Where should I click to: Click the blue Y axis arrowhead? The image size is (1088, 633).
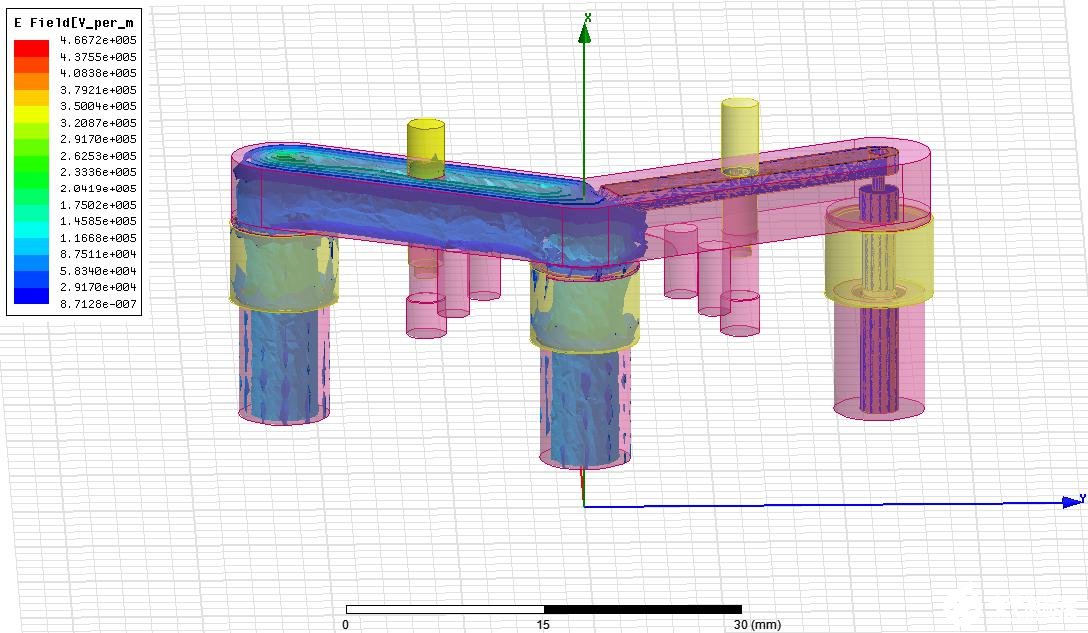1072,501
